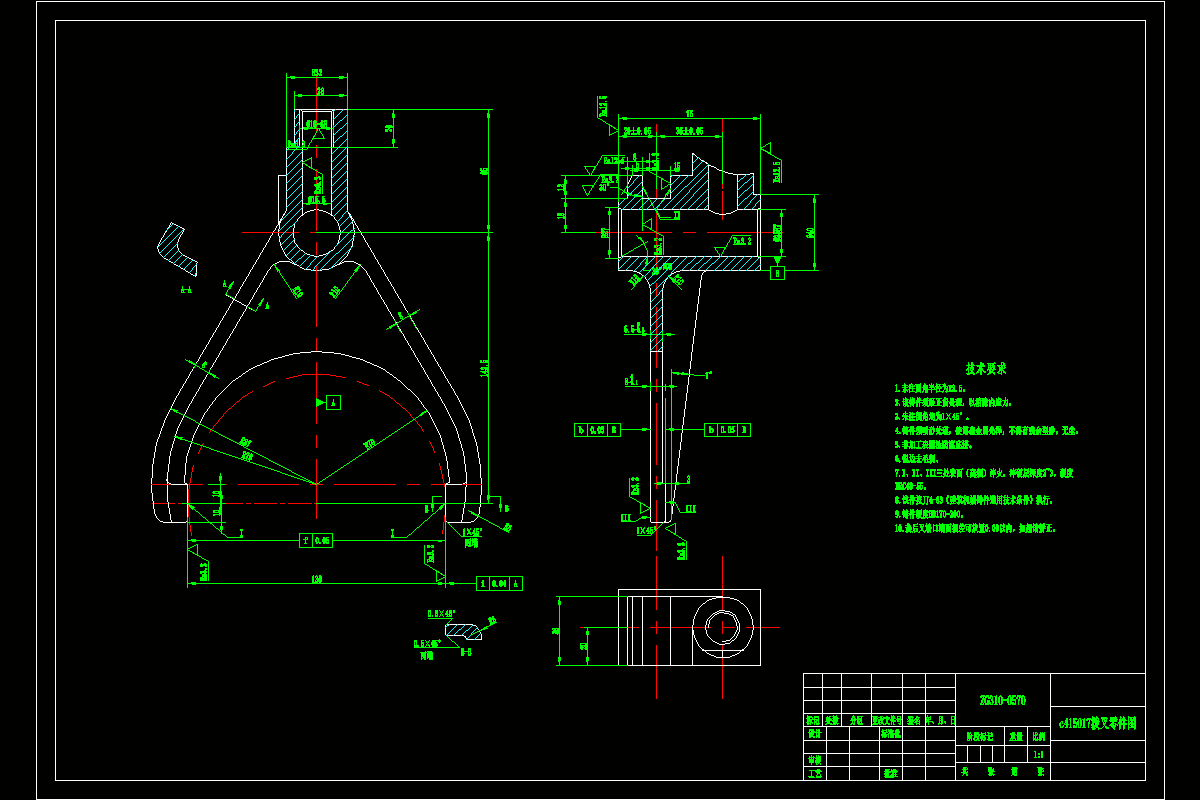Click the 重量 cell in title block
Screen dimensions: 1200x800
pos(1016,736)
